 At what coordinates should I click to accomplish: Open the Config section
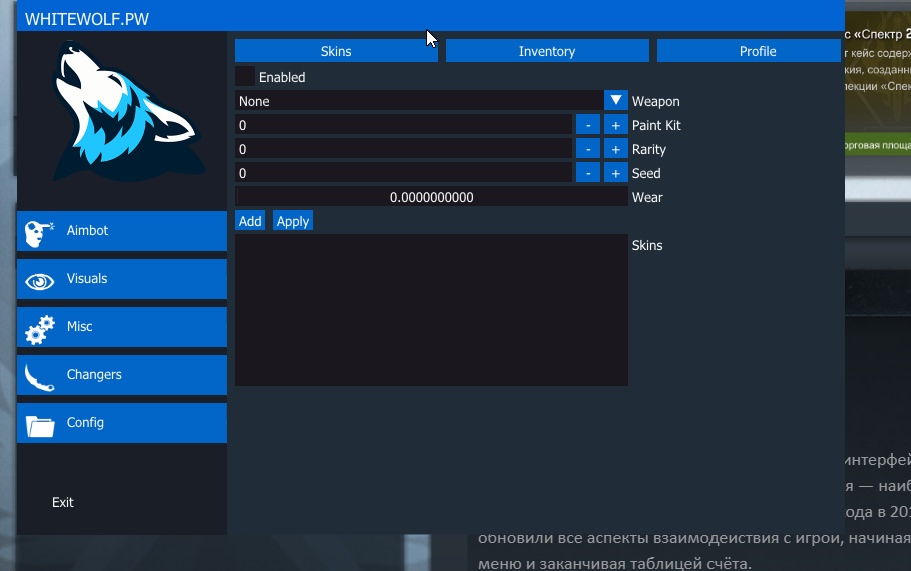tap(121, 423)
